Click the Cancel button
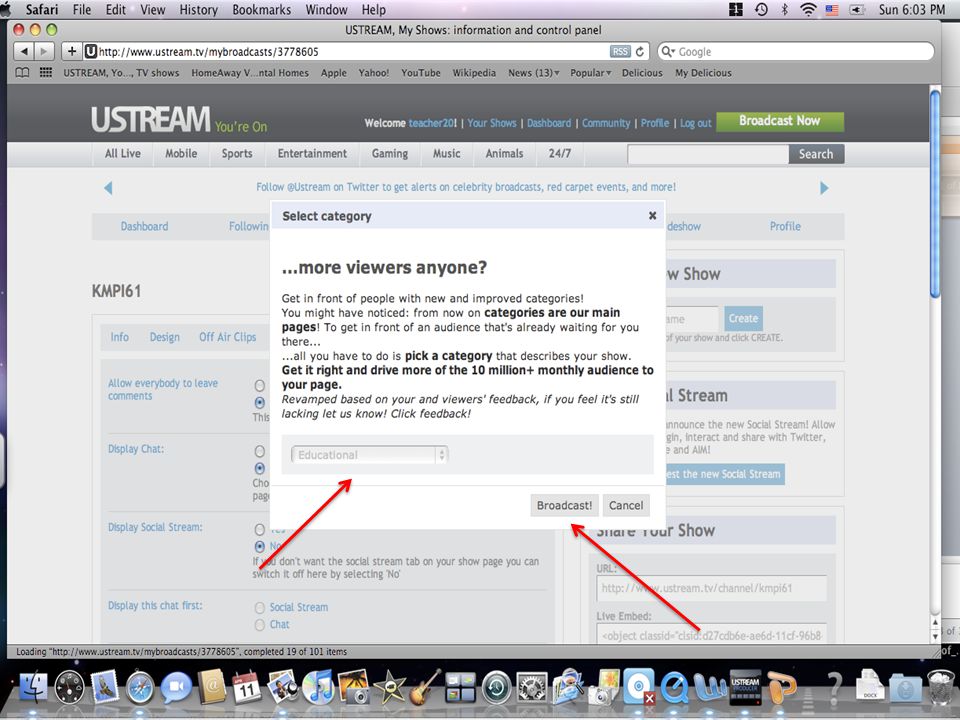The height and width of the screenshot is (720, 960). 626,505
